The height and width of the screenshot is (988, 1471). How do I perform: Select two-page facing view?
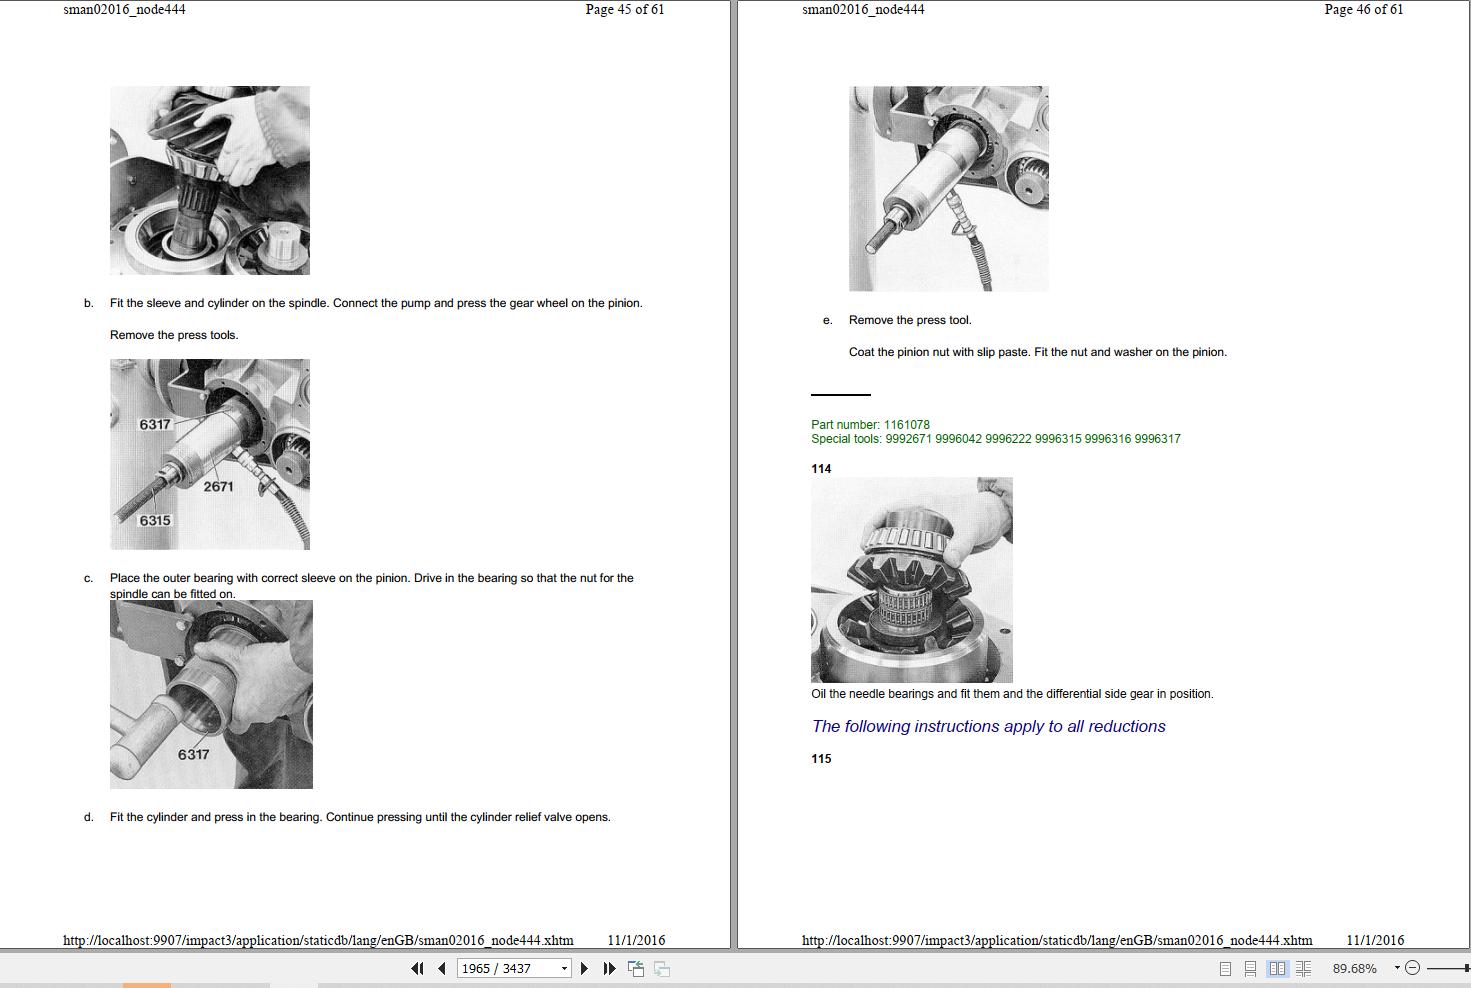point(1277,968)
